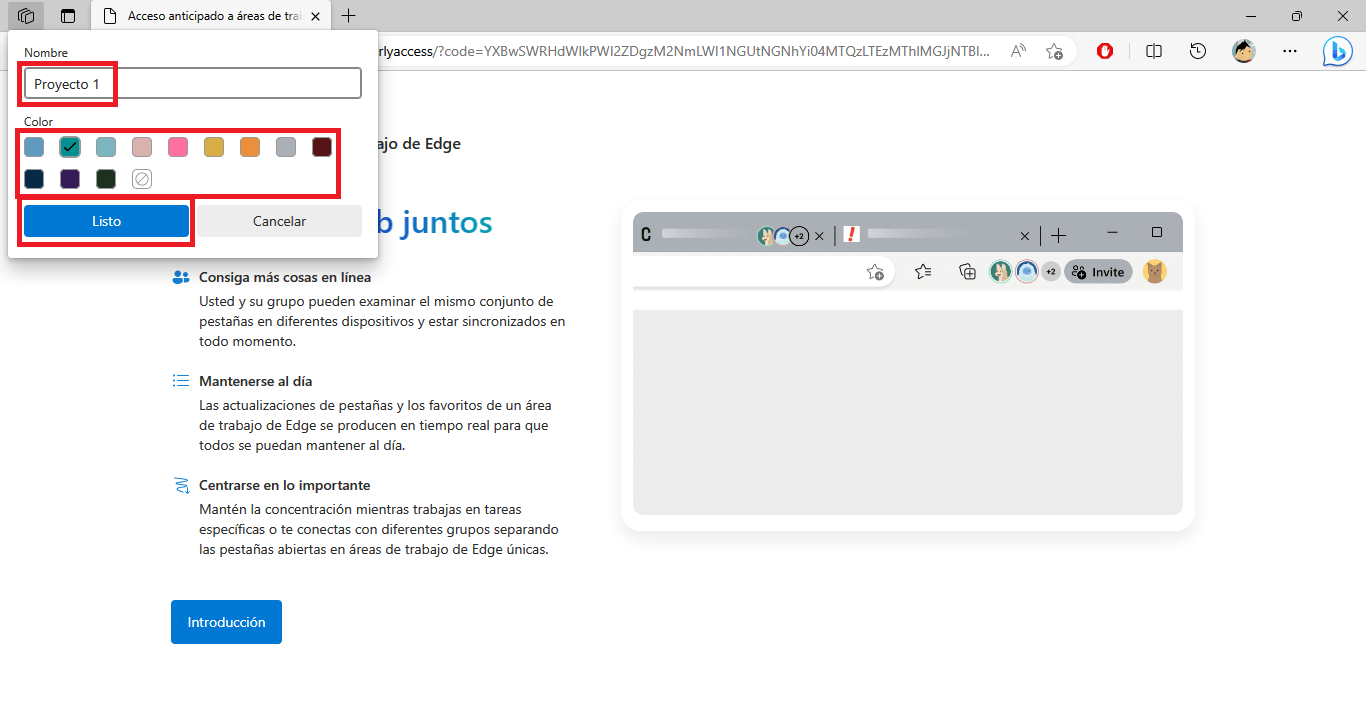Click 'Centrarse en lo importante' heading

(285, 485)
